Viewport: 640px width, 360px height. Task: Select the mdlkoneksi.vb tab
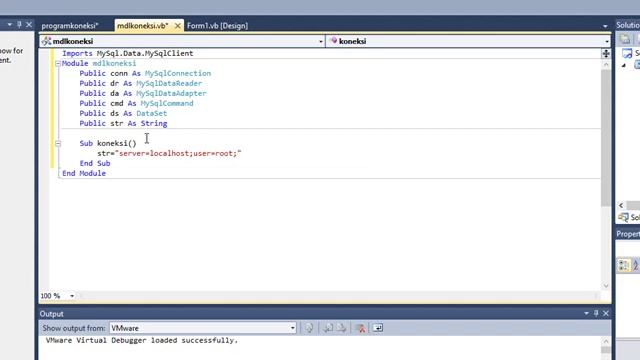[142, 26]
